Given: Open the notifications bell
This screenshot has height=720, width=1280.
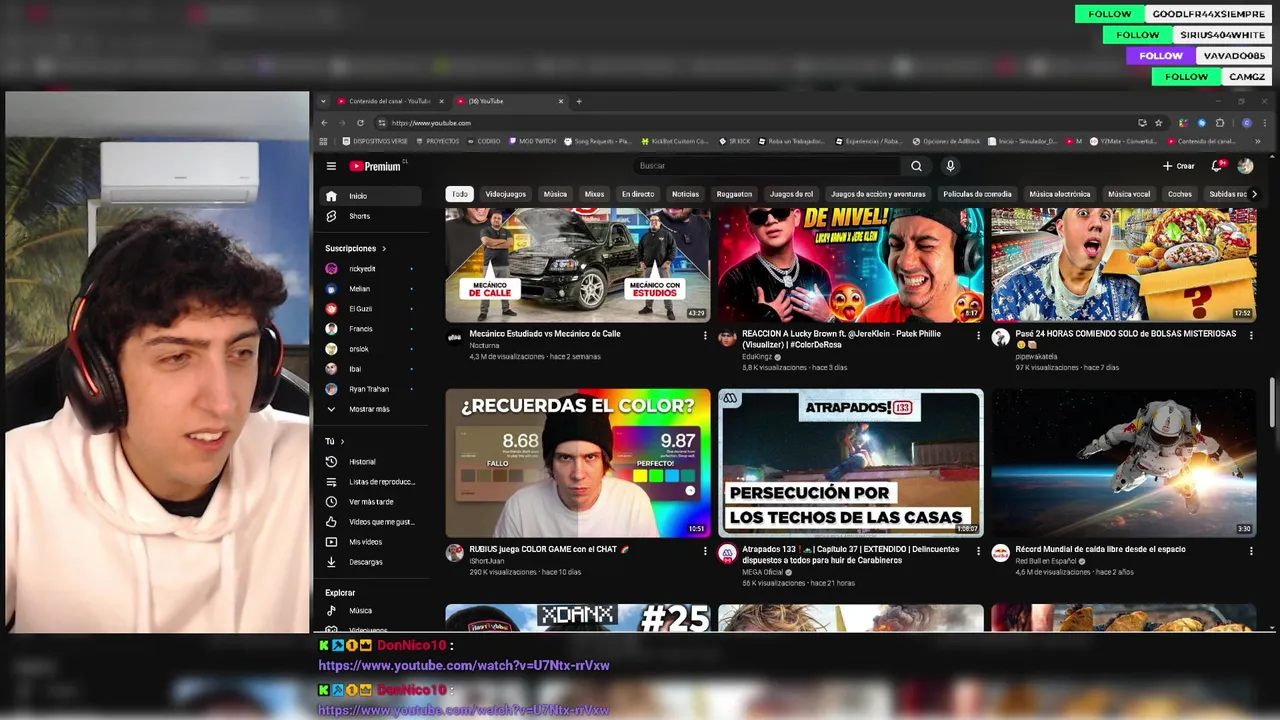Looking at the screenshot, I should (x=1217, y=166).
